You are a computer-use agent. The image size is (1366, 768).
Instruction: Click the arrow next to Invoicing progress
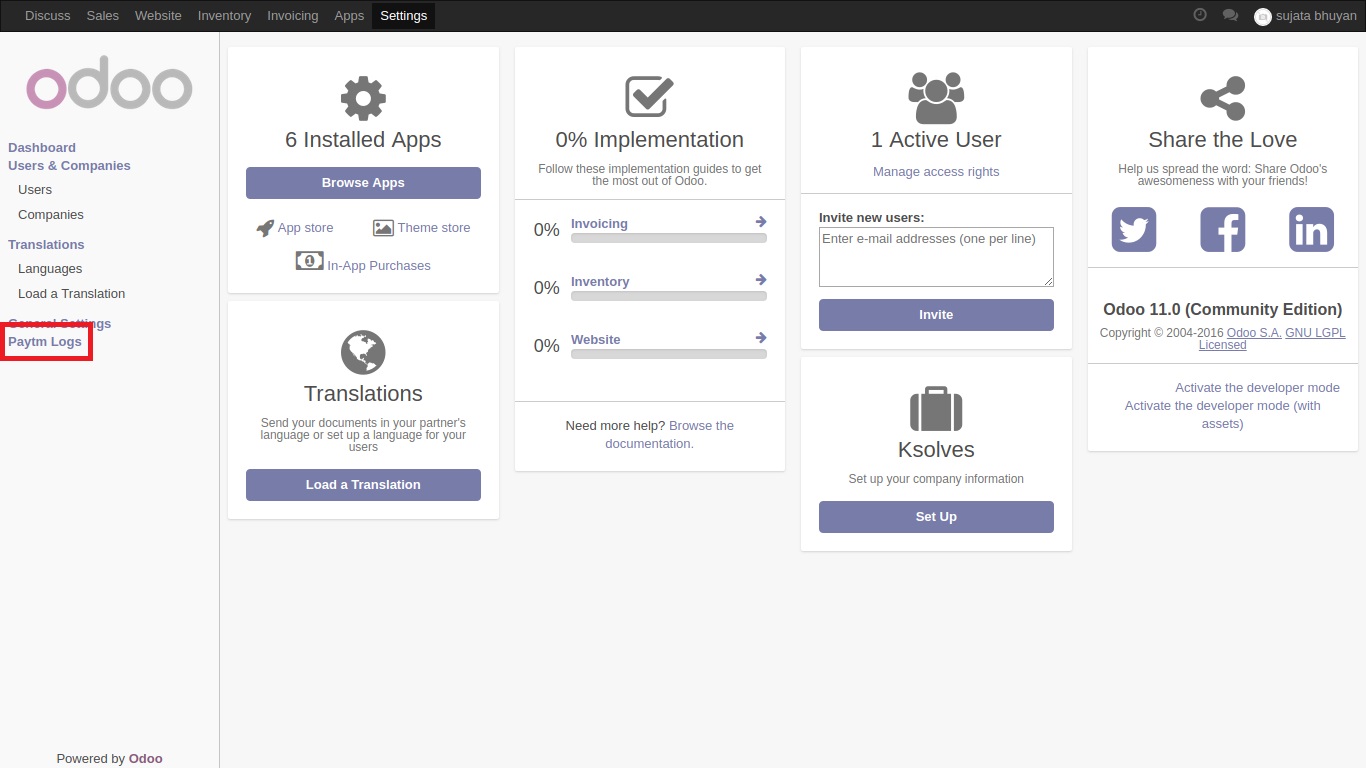[761, 222]
